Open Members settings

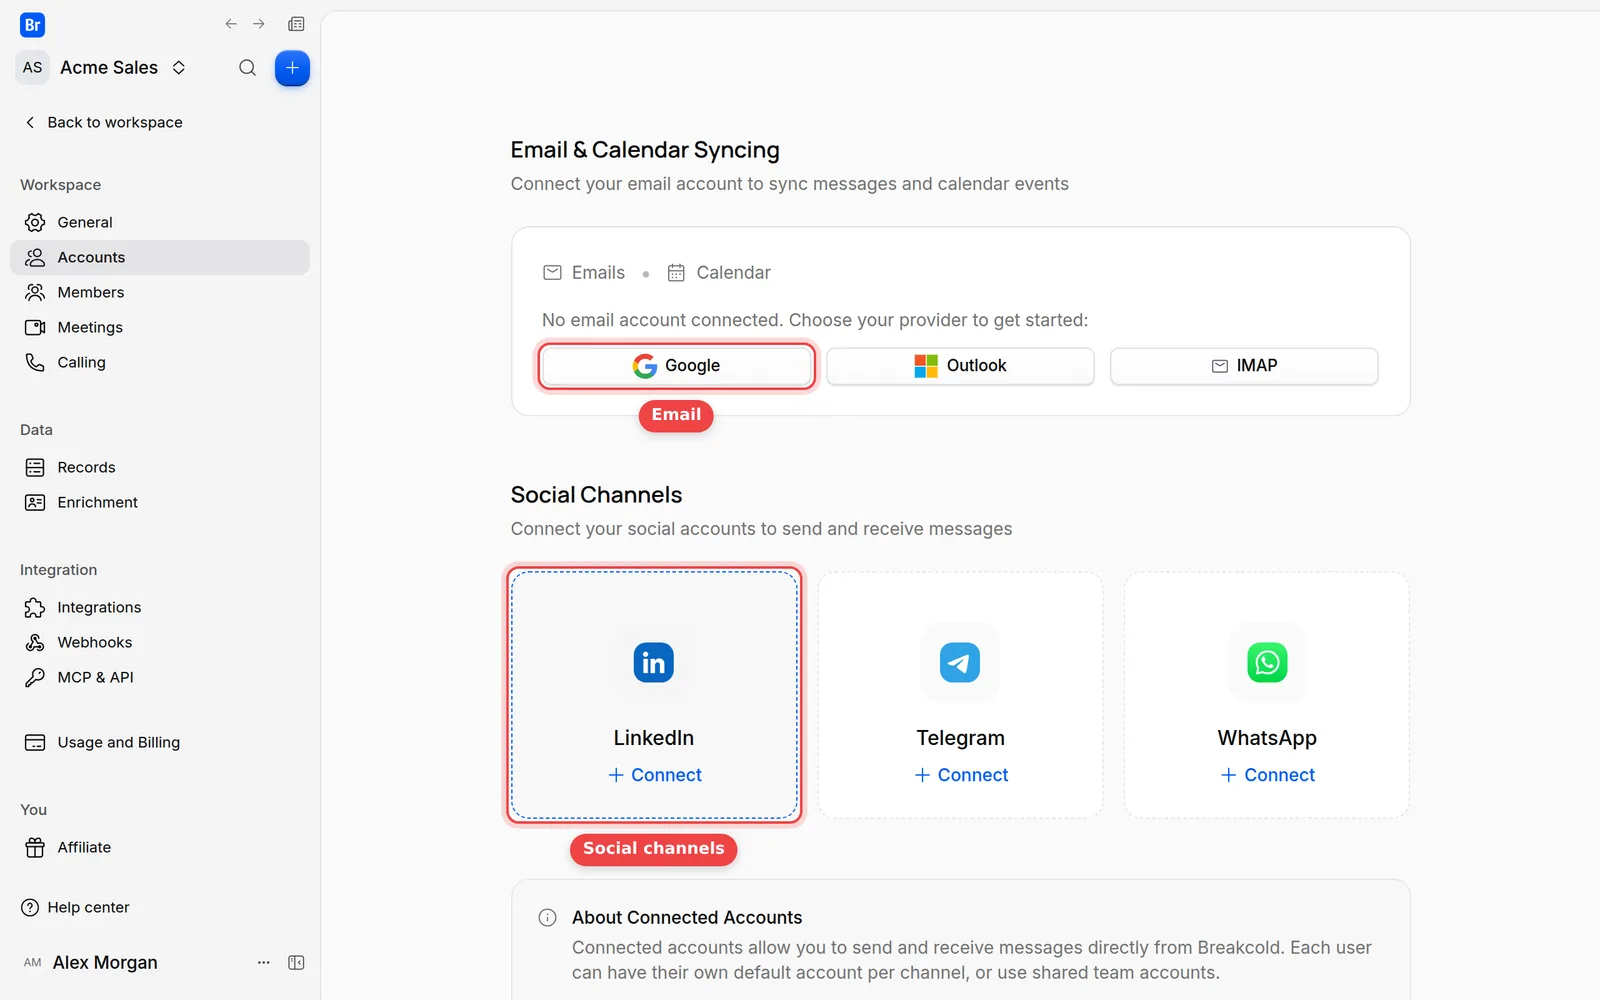160,292
